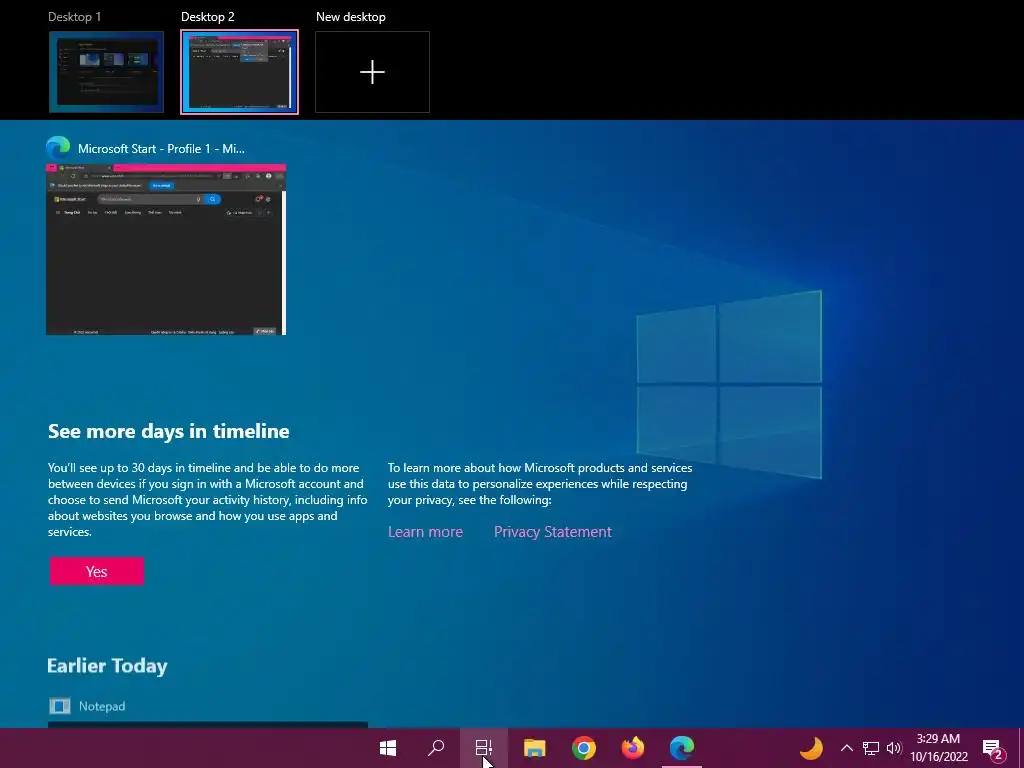Open the Privacy Statement link
This screenshot has height=768, width=1024.
point(552,532)
